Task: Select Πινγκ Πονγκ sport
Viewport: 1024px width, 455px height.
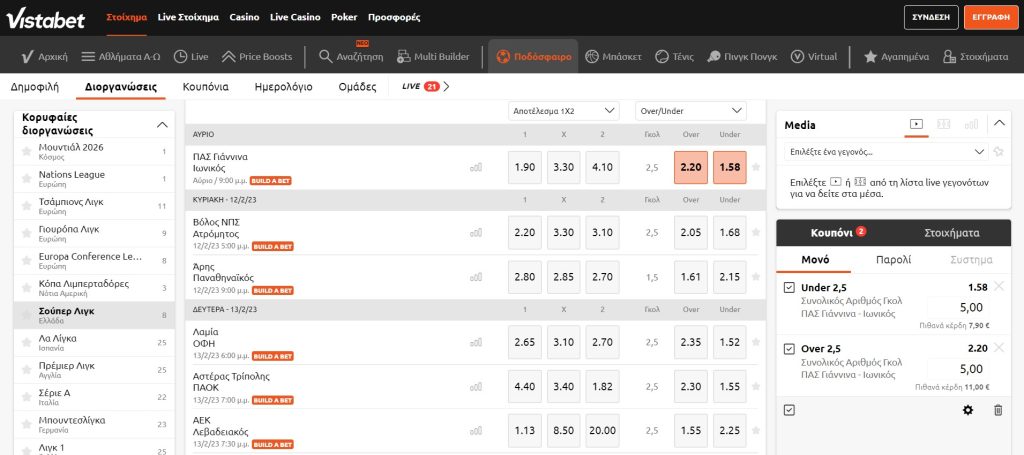Action: [x=742, y=57]
